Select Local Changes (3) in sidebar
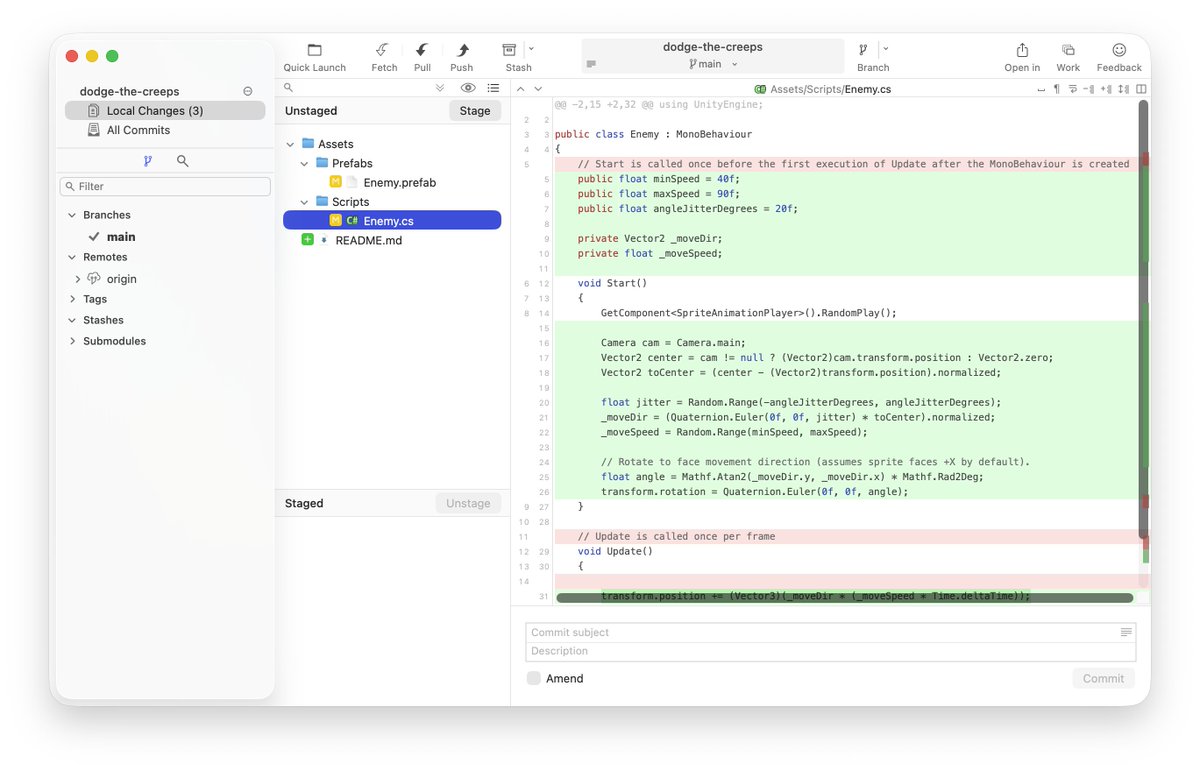Screen dimensions: 1200x771 pyautogui.click(x=165, y=110)
